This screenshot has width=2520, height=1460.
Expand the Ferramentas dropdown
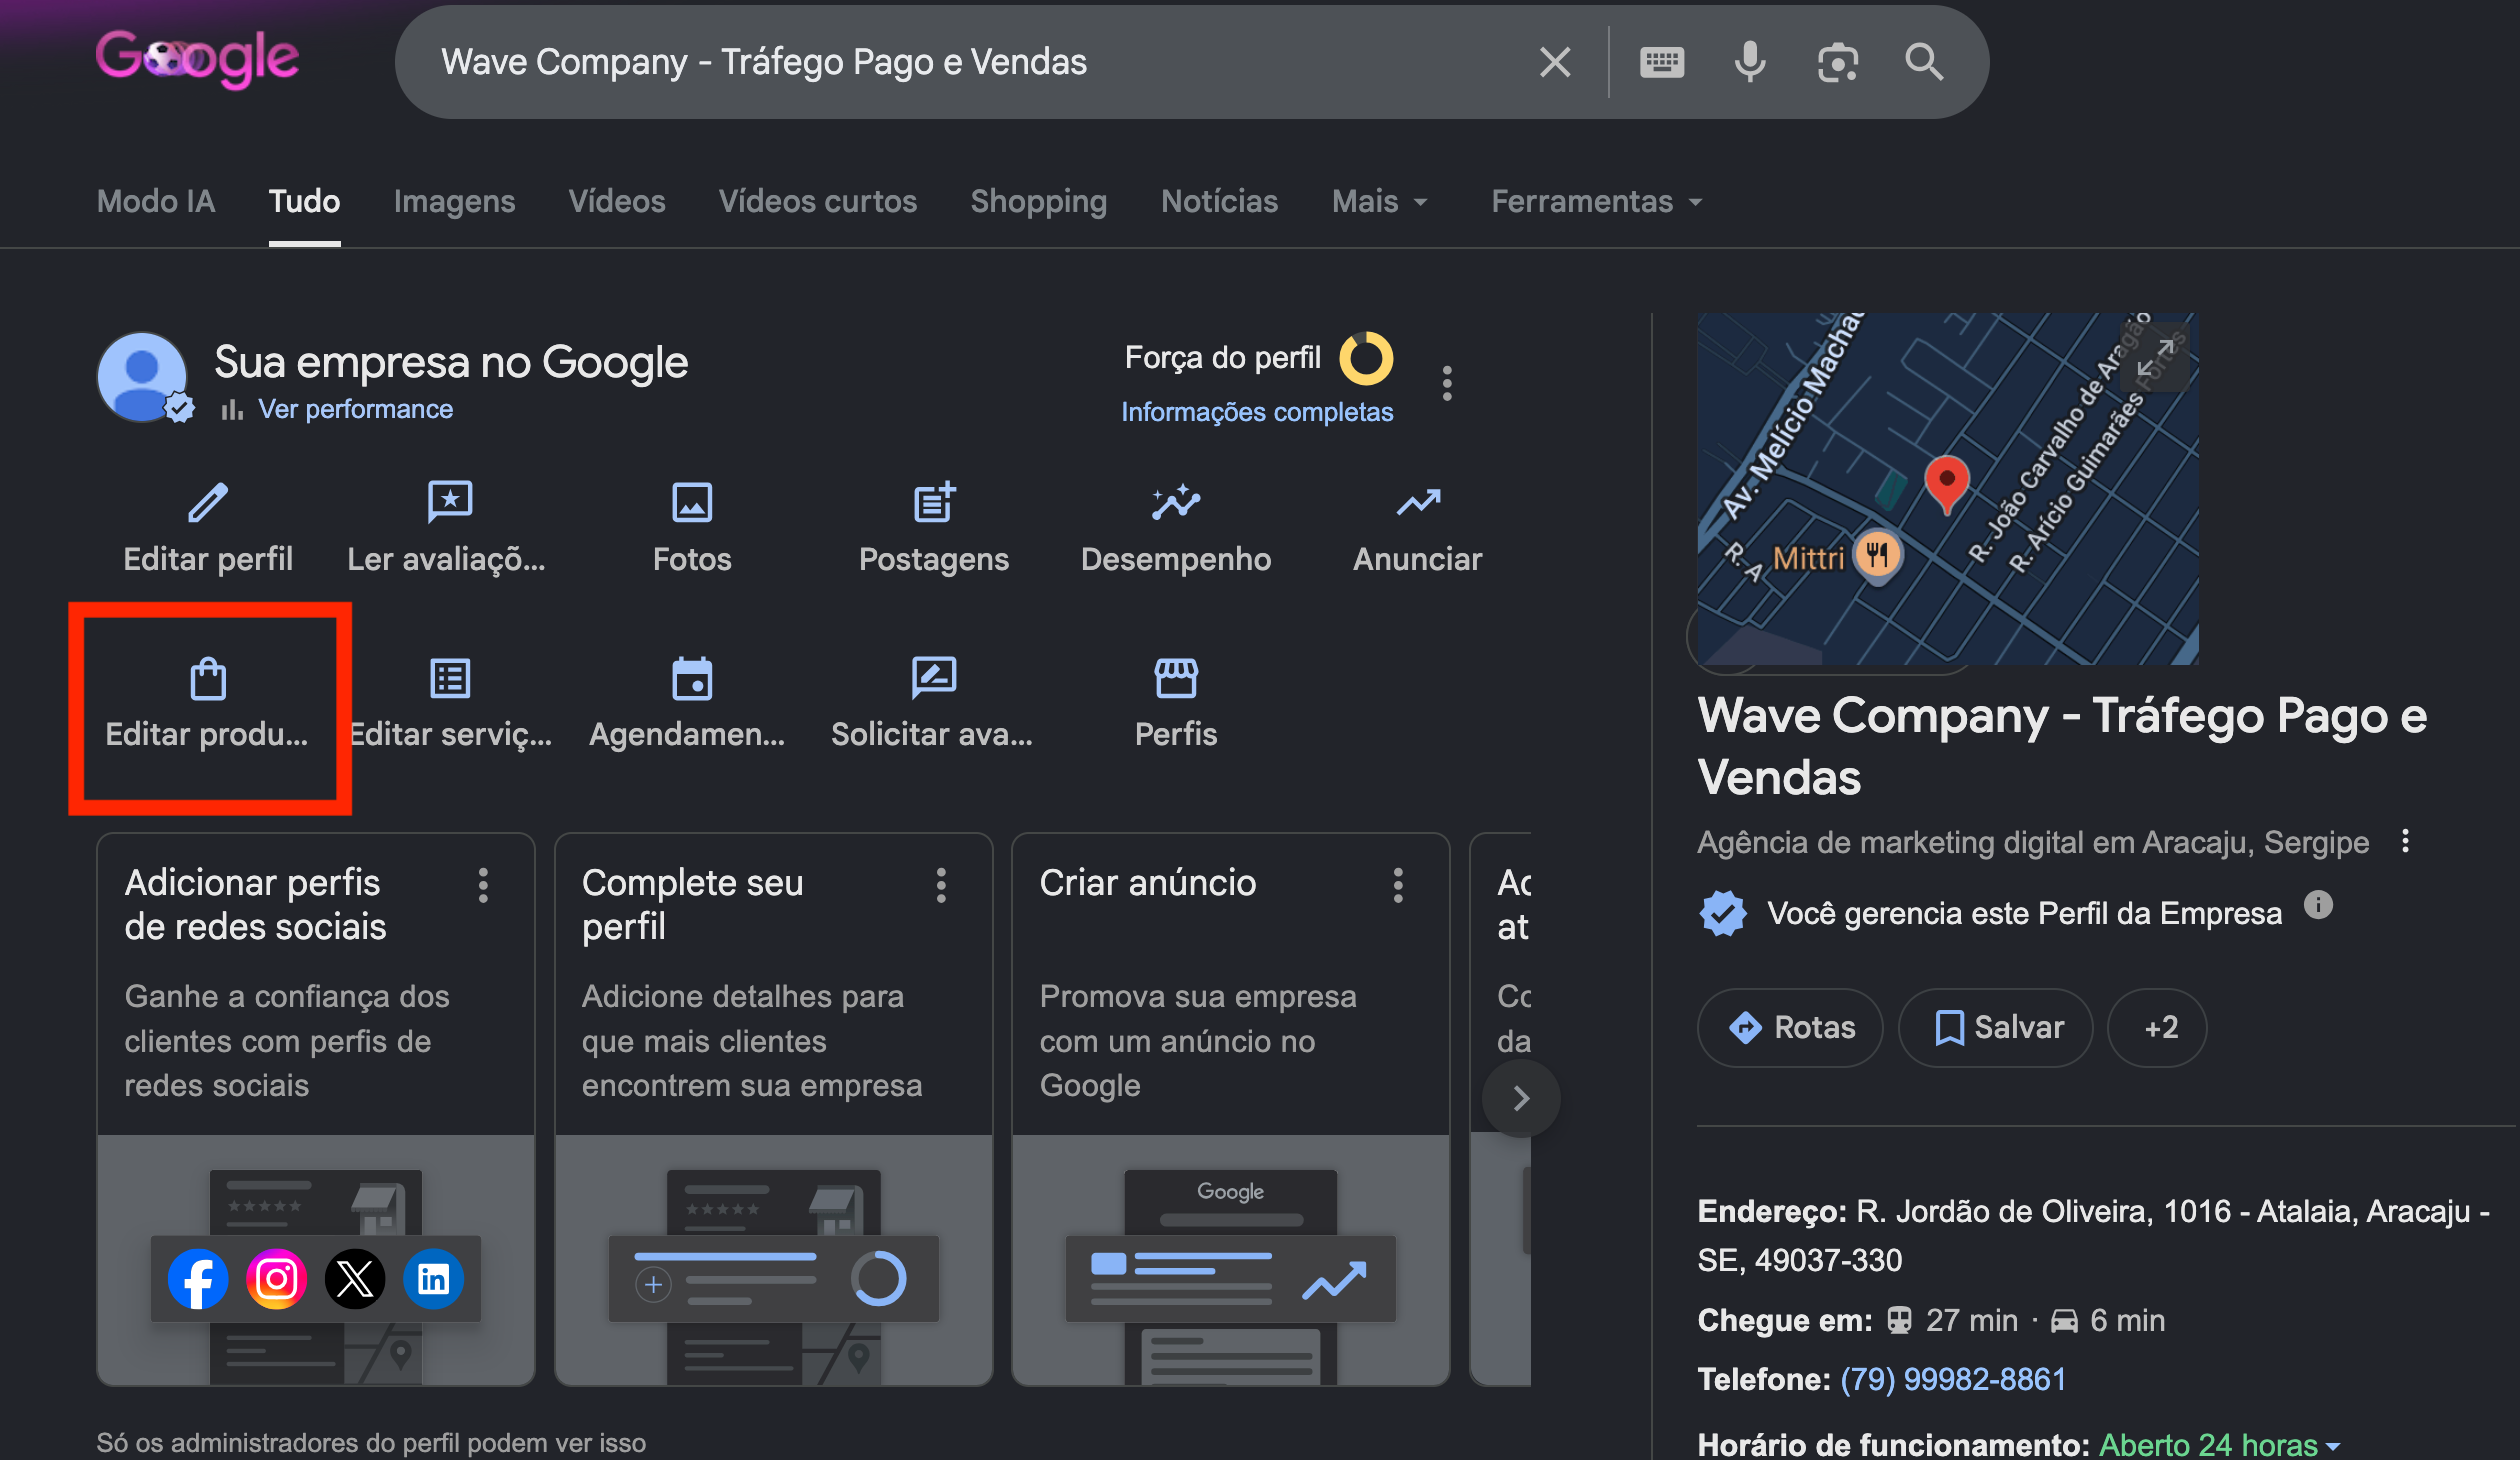[1596, 202]
